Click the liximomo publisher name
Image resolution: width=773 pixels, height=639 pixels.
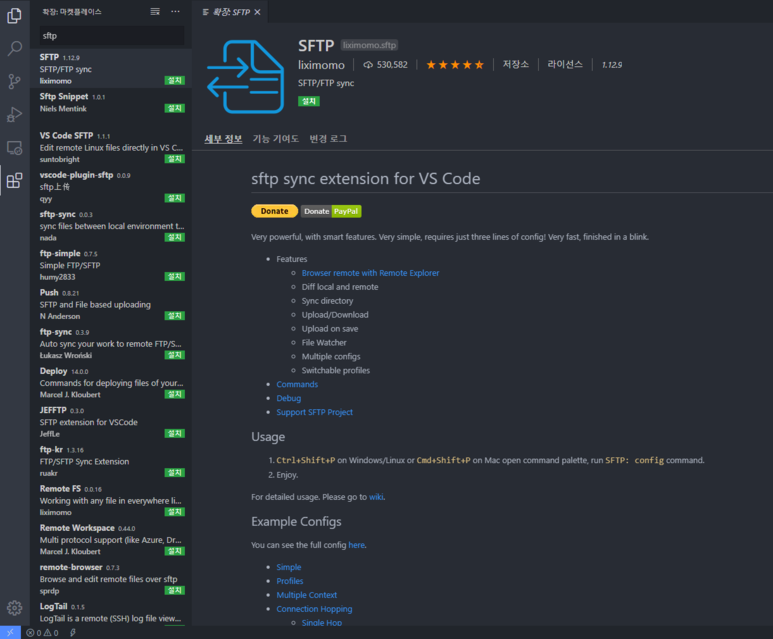[x=321, y=65]
